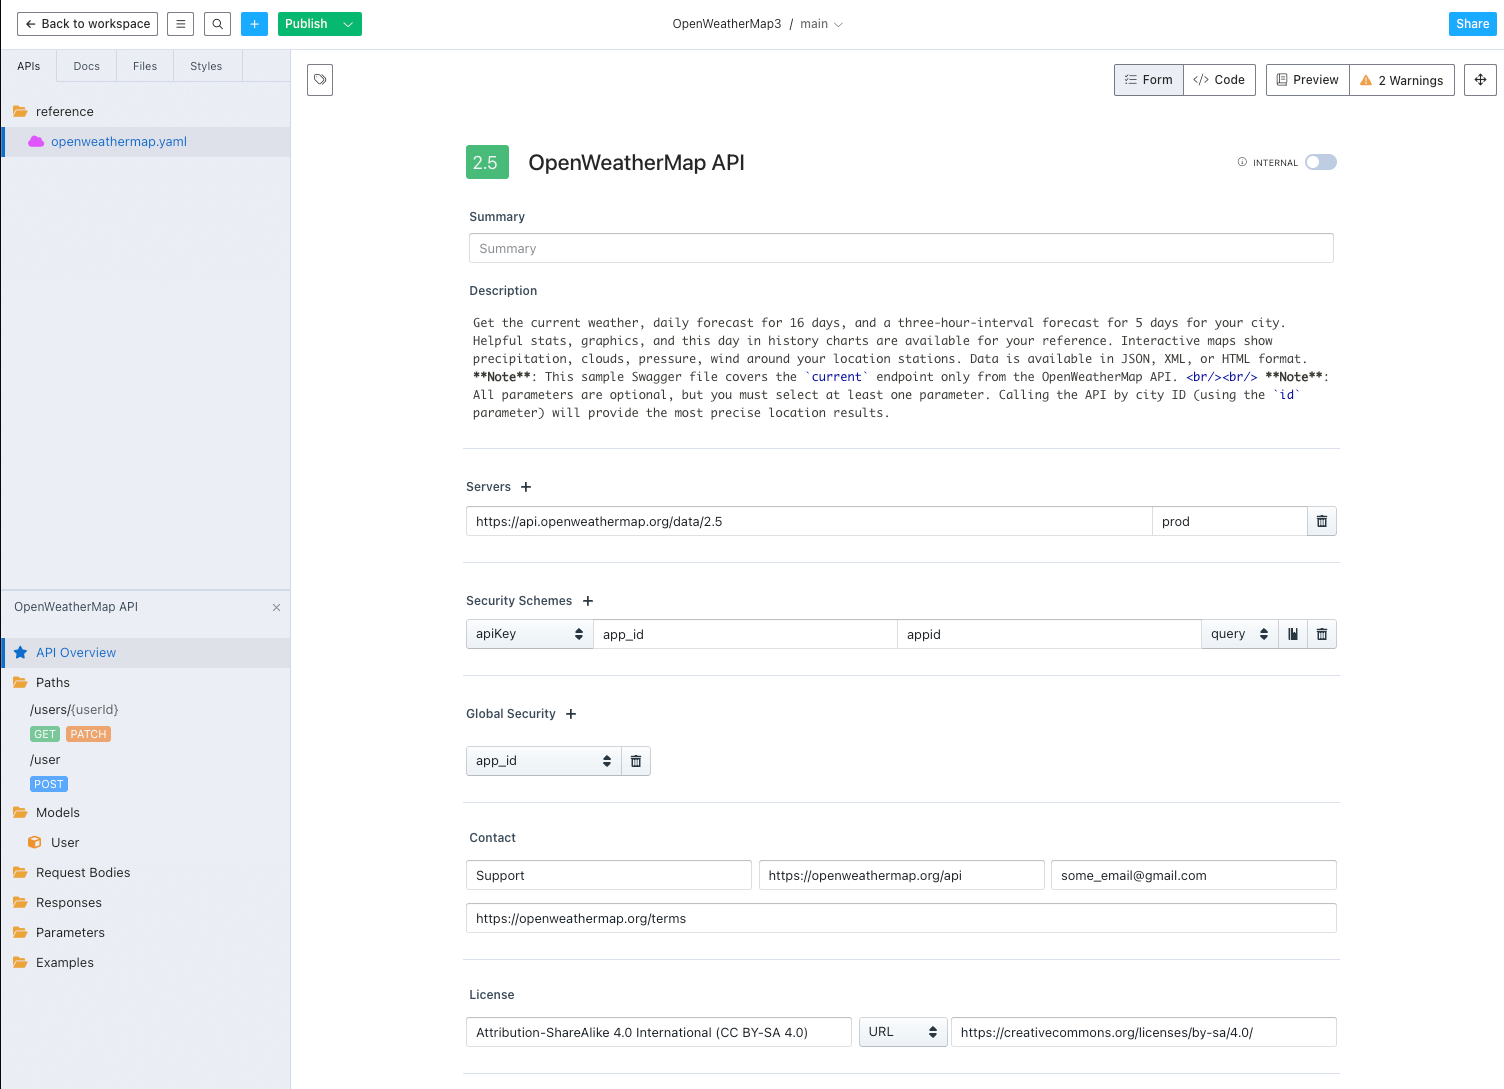1504x1089 pixels.
Task: Edit the contact email field
Action: click(1194, 875)
